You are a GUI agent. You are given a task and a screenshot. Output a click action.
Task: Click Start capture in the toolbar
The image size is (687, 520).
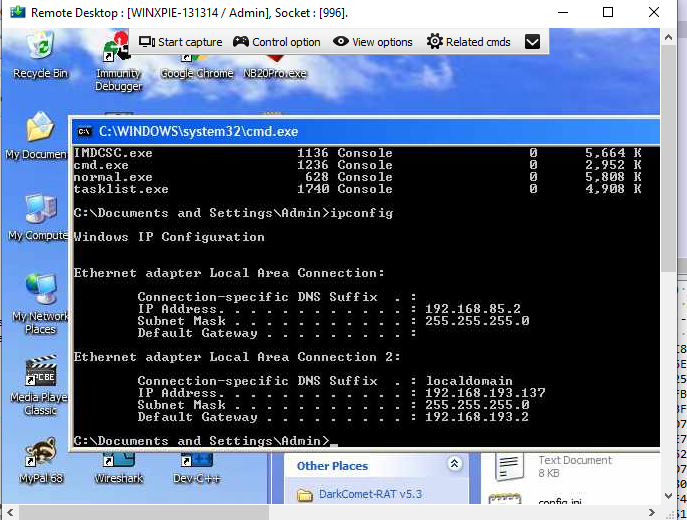point(181,42)
